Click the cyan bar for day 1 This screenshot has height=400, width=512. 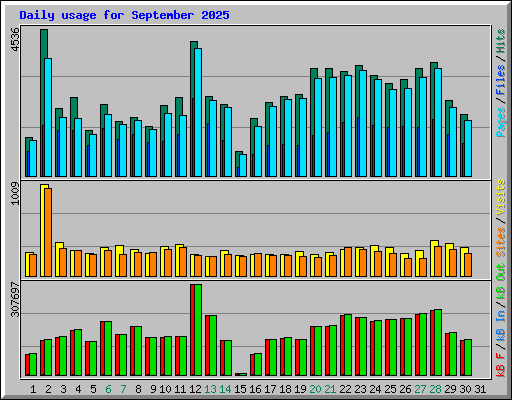coord(33,158)
